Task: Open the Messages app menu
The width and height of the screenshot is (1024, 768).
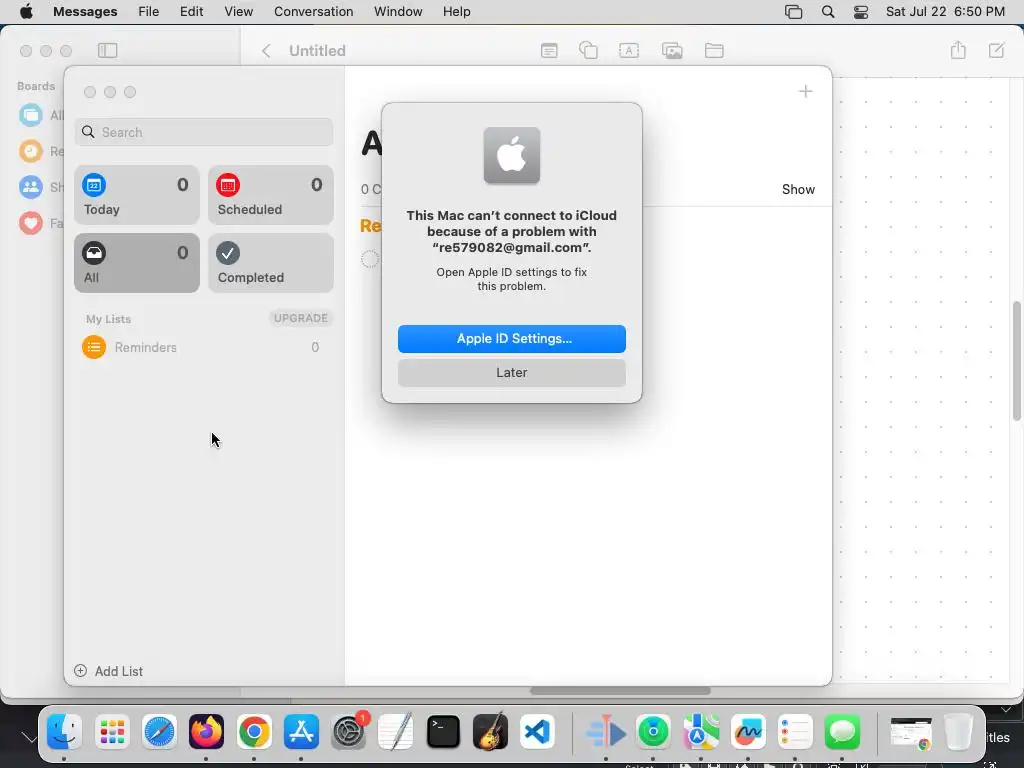Action: click(85, 12)
